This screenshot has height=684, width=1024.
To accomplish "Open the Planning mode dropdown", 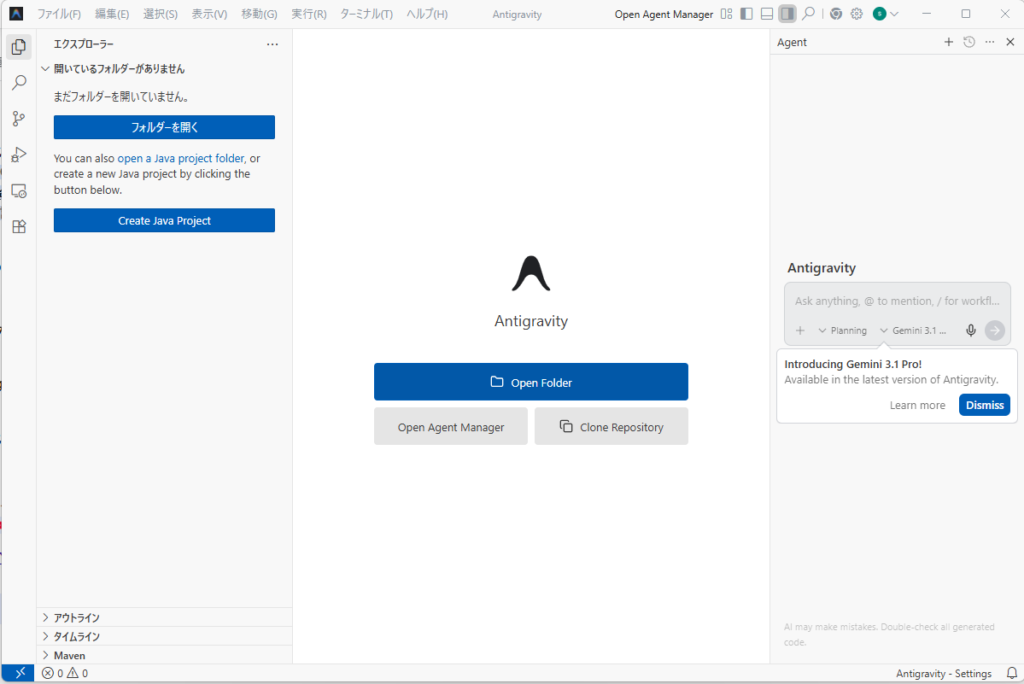I will (842, 331).
